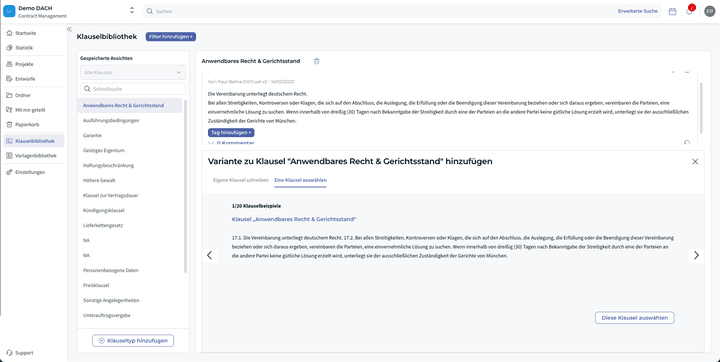This screenshot has width=720, height=362.
Task: Click the Schnellsuche input field
Action: (x=133, y=89)
